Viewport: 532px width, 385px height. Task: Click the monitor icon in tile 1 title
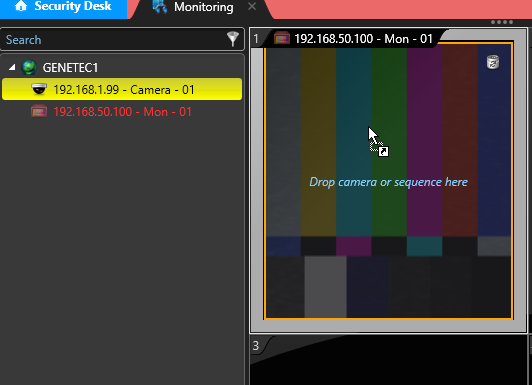coord(282,38)
